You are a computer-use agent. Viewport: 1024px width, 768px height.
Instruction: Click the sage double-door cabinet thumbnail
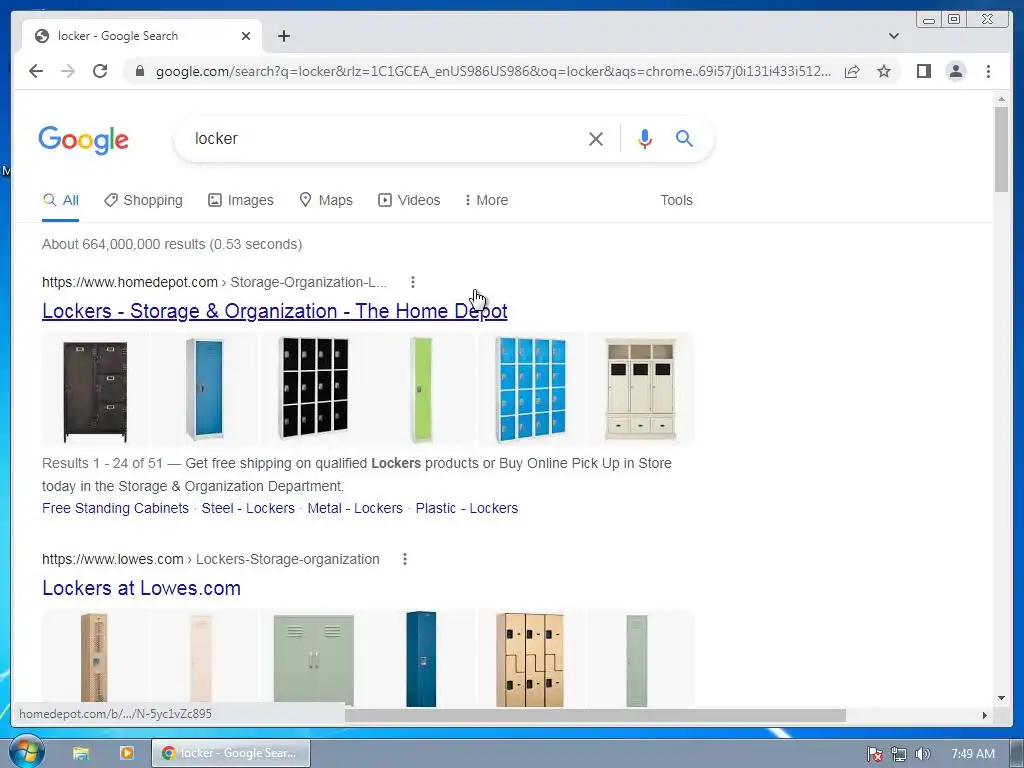[x=313, y=658]
